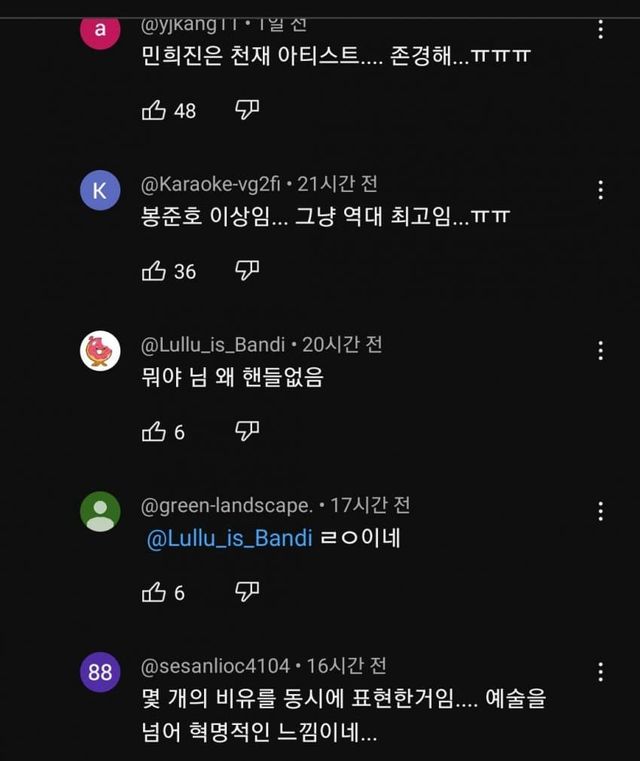
Task: Like the @green-landscape. reply
Action: (x=154, y=592)
